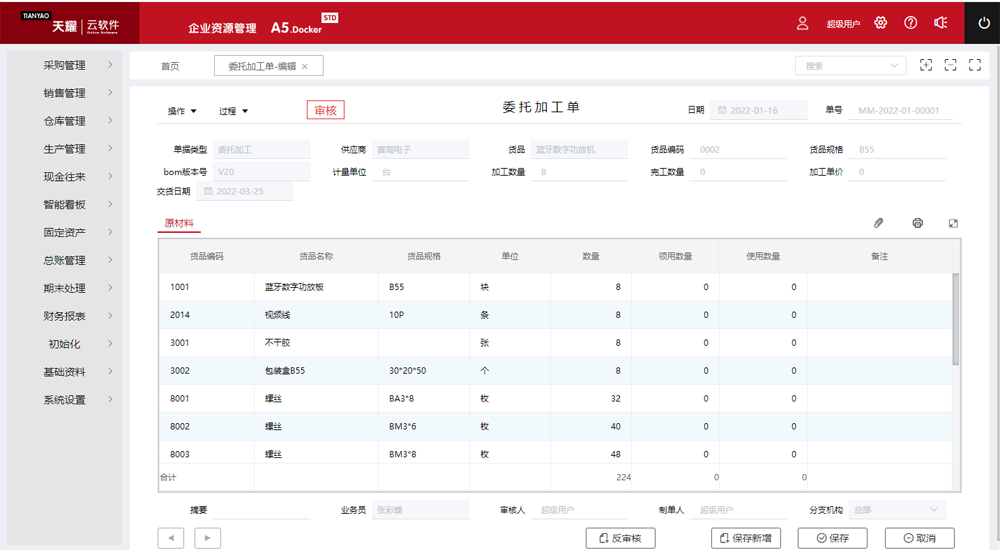Expand 现金往来 sidebar menu
This screenshot has height=550, width=1000.
click(x=64, y=177)
